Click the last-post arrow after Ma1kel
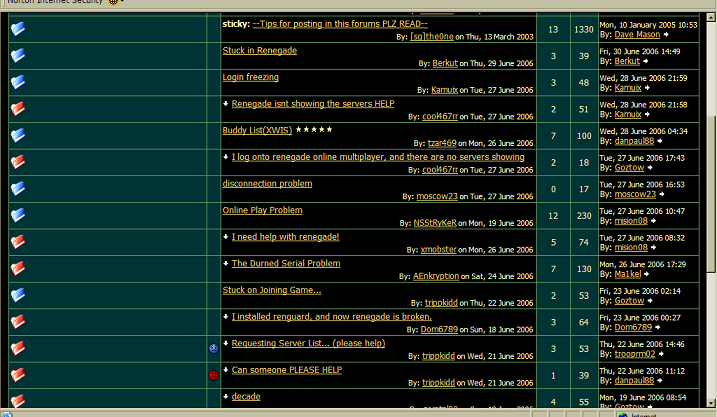 tap(645, 274)
